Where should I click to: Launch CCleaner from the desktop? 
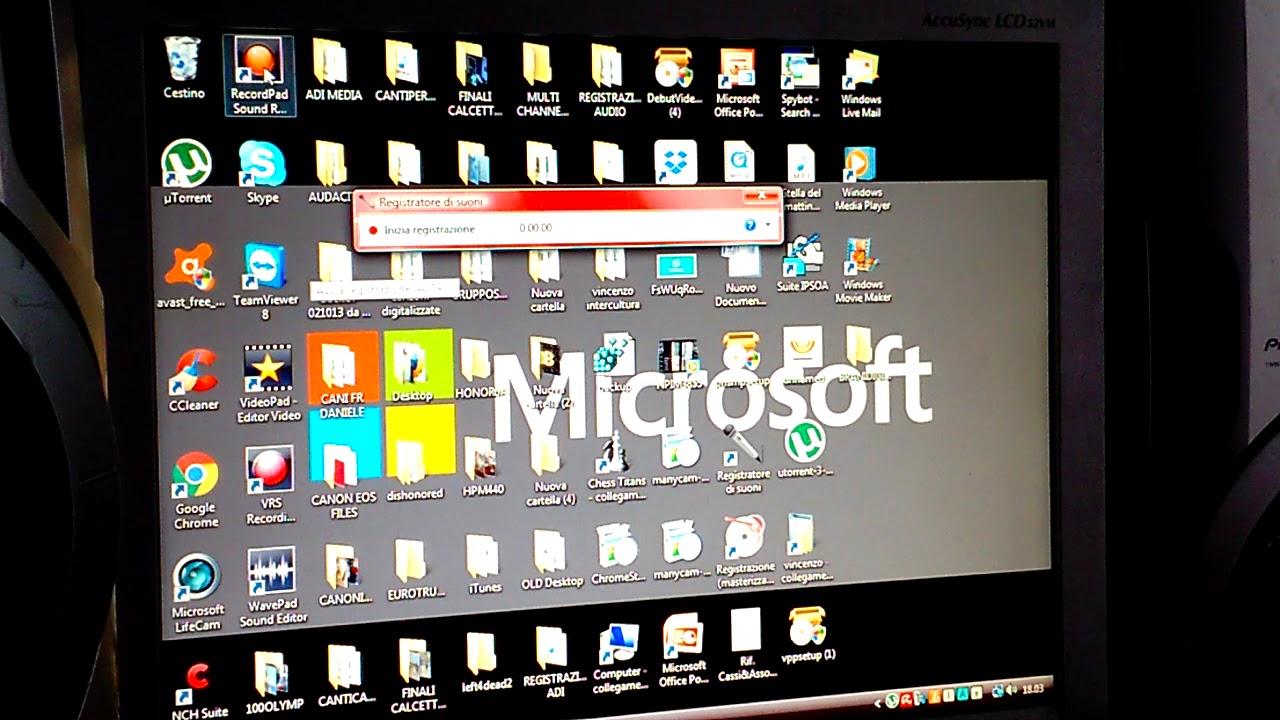coord(194,380)
